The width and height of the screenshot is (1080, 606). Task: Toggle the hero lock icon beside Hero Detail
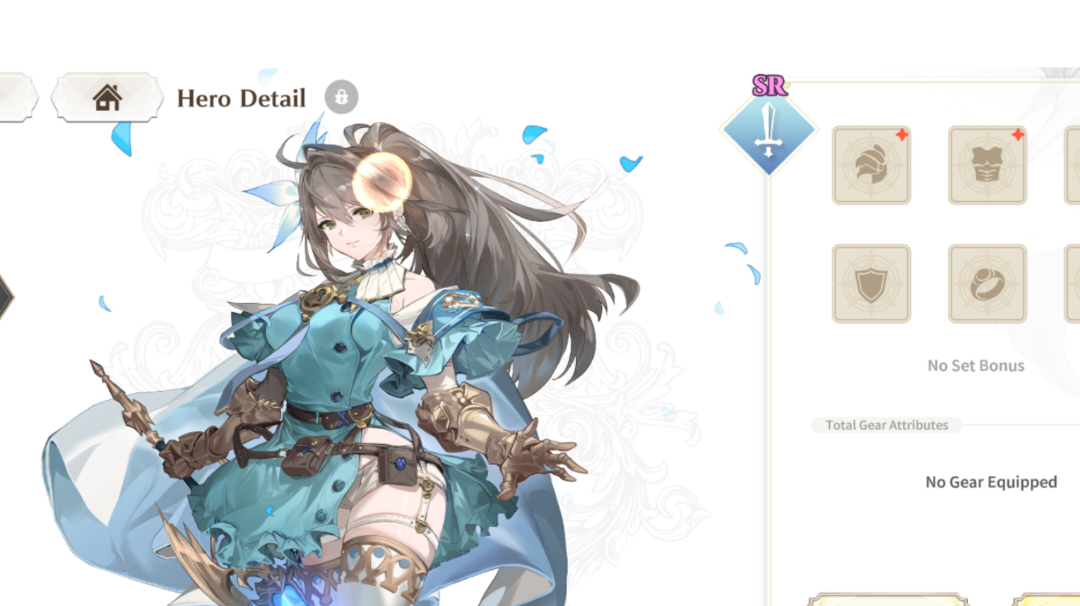pos(342,97)
